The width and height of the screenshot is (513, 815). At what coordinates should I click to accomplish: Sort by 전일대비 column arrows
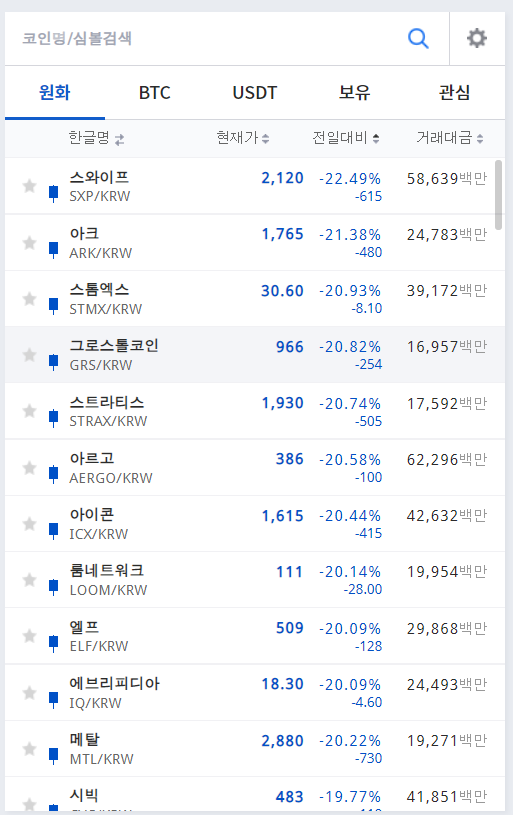376,138
